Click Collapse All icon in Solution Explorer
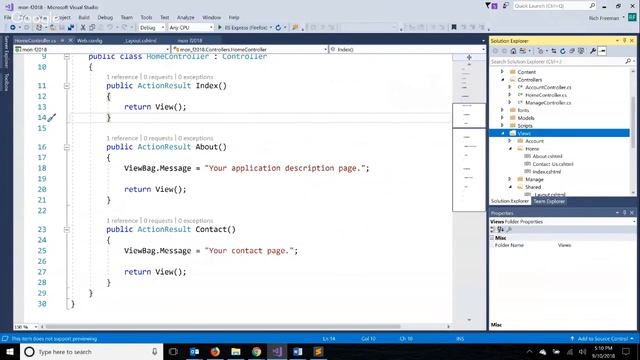The image size is (640, 360). pos(572,51)
